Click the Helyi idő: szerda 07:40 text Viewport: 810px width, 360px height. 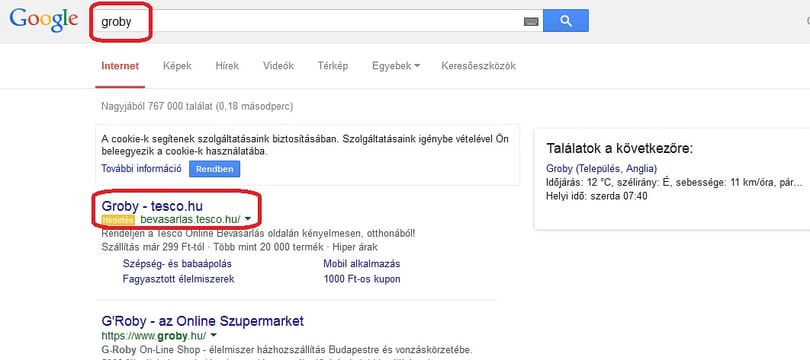pos(597,196)
